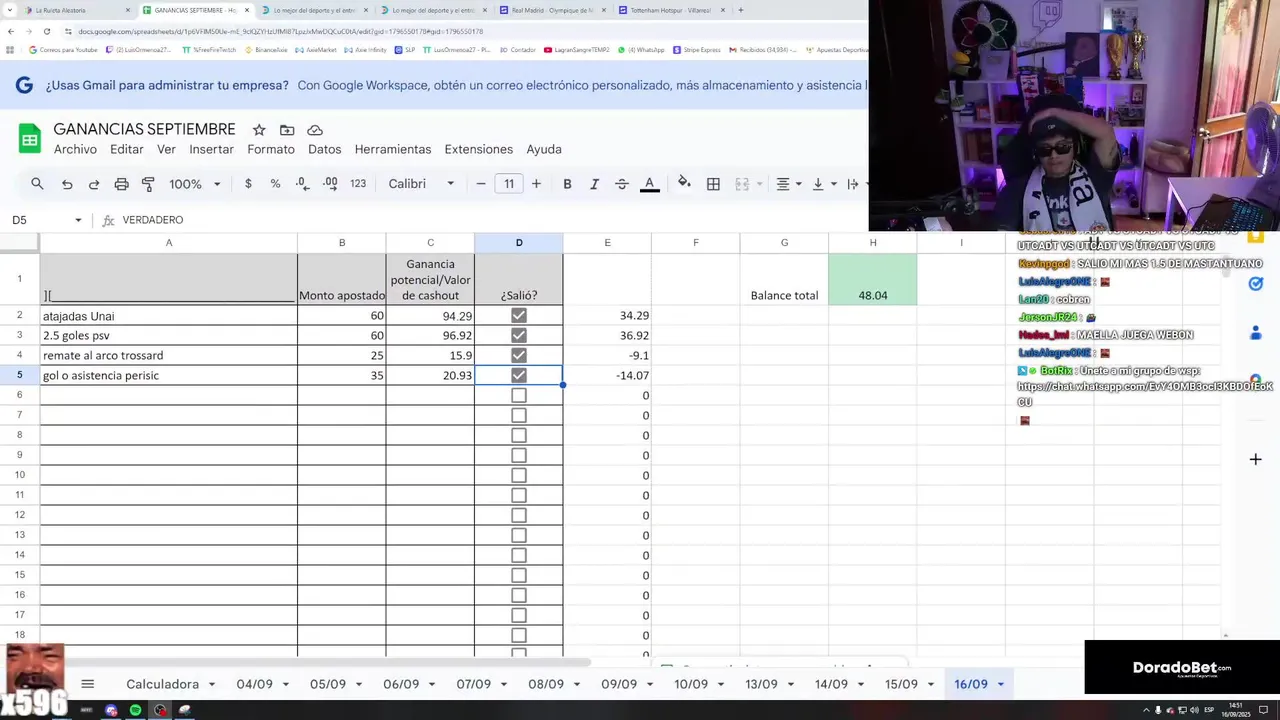
Task: Uncheck ¿Salió? for remate al arco trossard
Action: pyautogui.click(x=519, y=355)
